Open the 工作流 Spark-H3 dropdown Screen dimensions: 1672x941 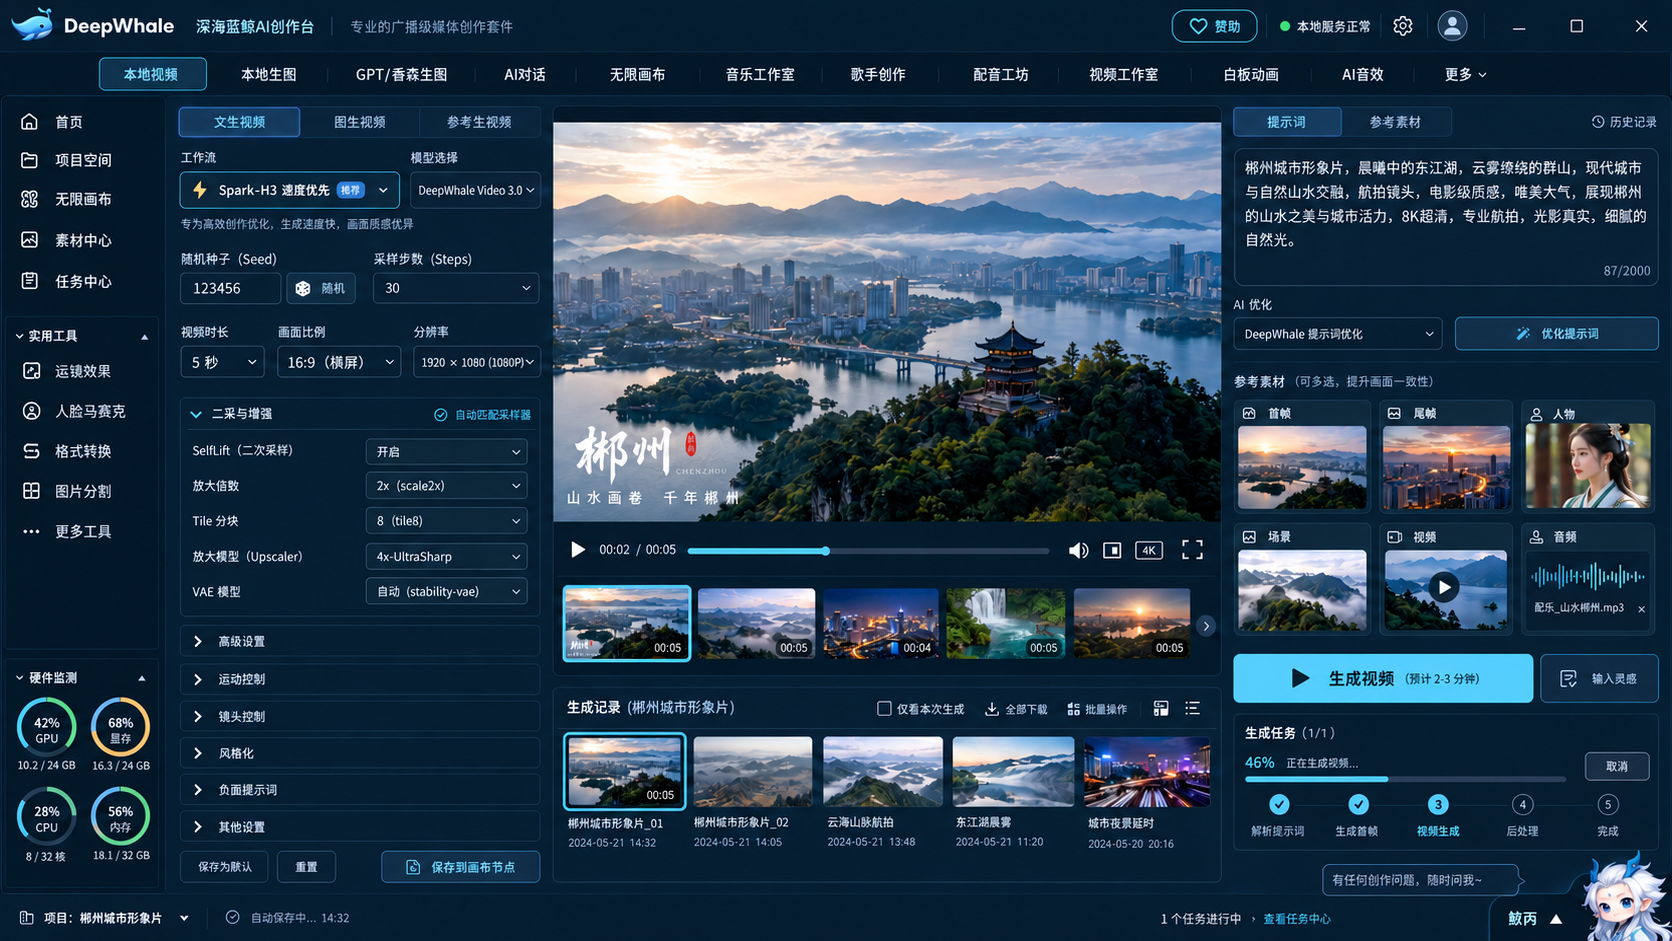[290, 190]
